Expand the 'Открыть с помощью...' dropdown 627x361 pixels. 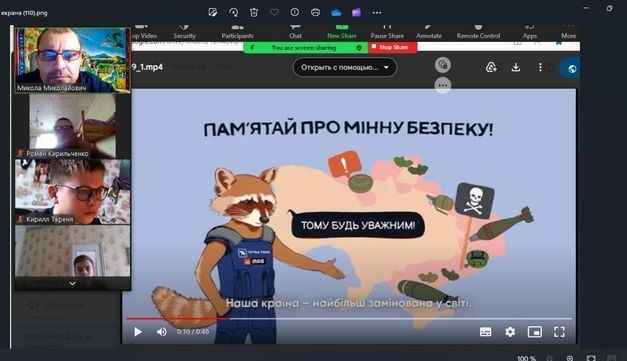click(x=345, y=67)
